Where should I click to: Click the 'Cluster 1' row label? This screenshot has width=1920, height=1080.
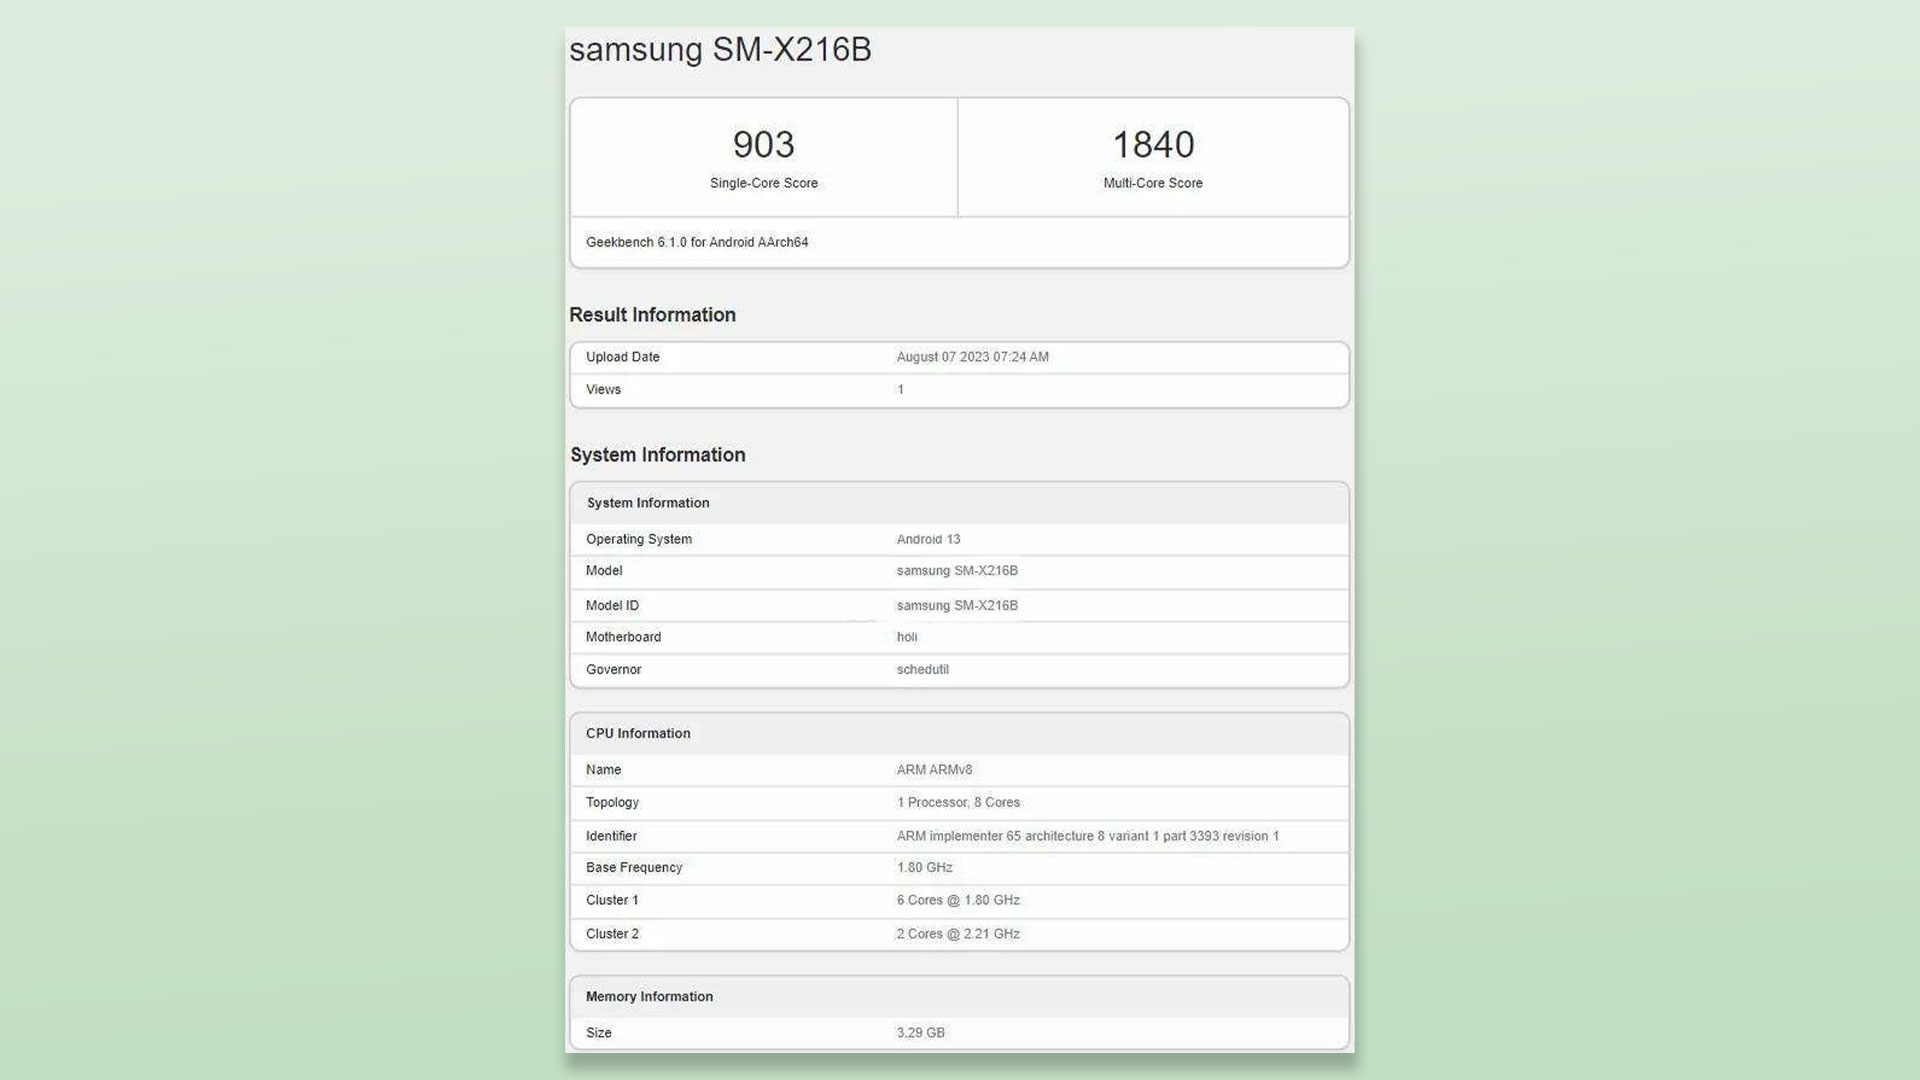click(612, 901)
